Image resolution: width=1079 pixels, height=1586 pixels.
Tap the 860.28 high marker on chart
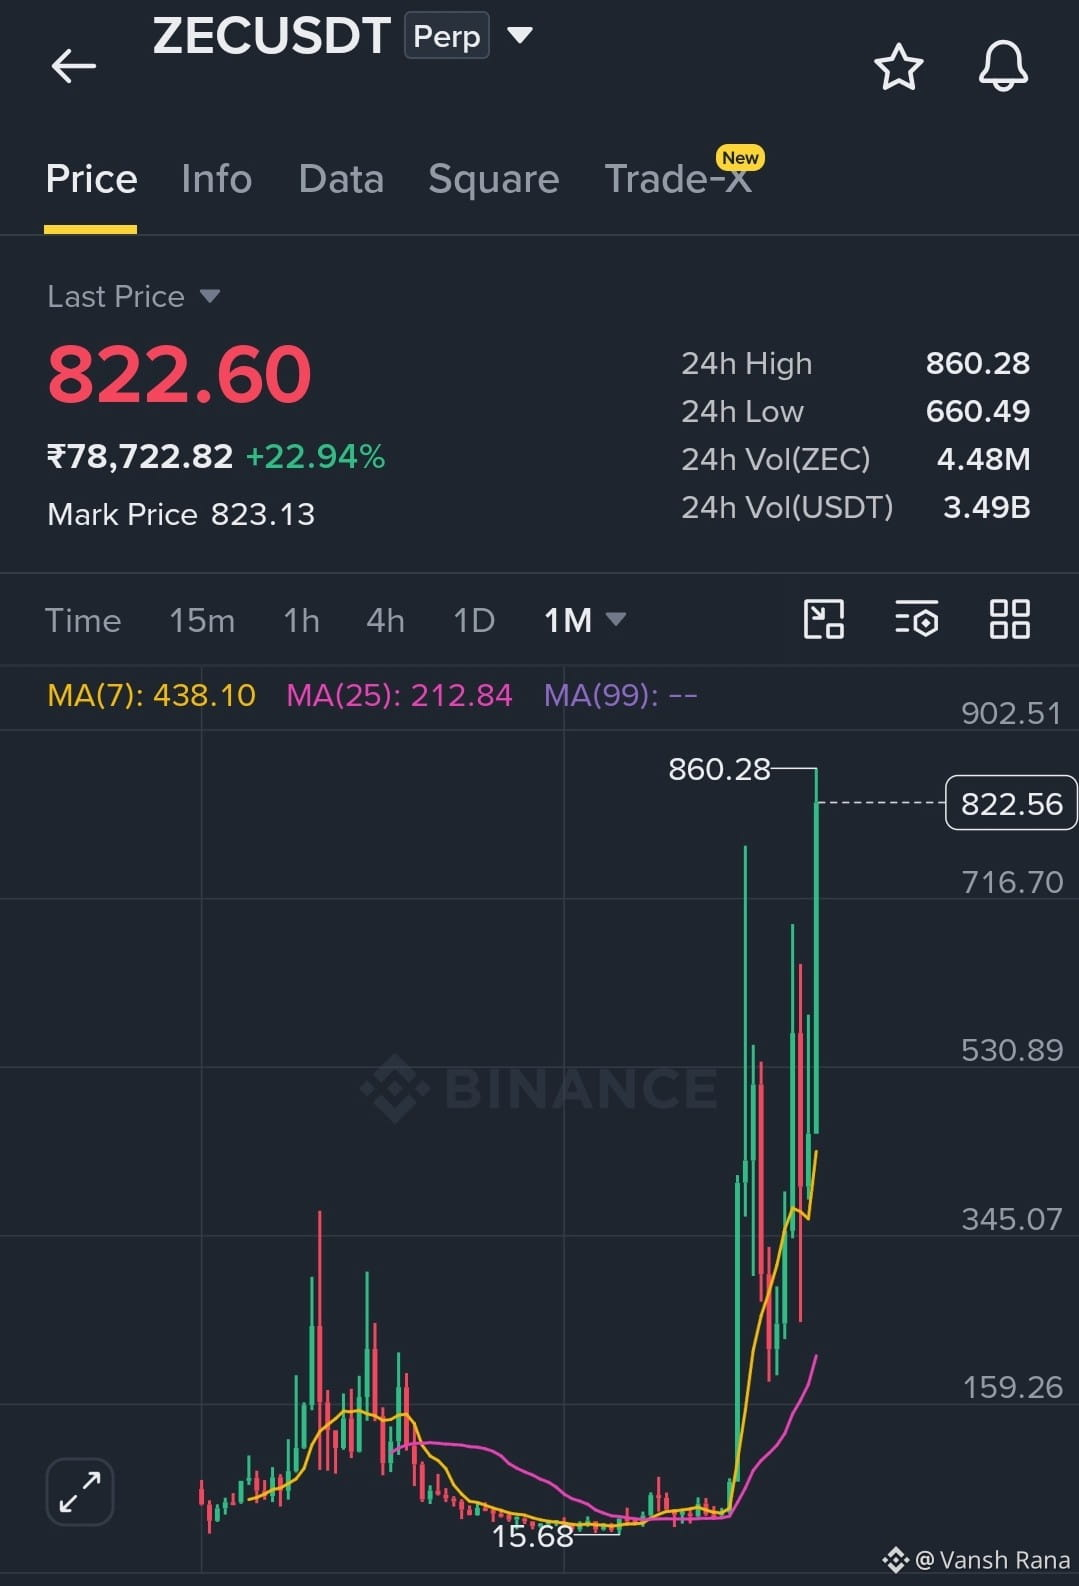point(719,769)
